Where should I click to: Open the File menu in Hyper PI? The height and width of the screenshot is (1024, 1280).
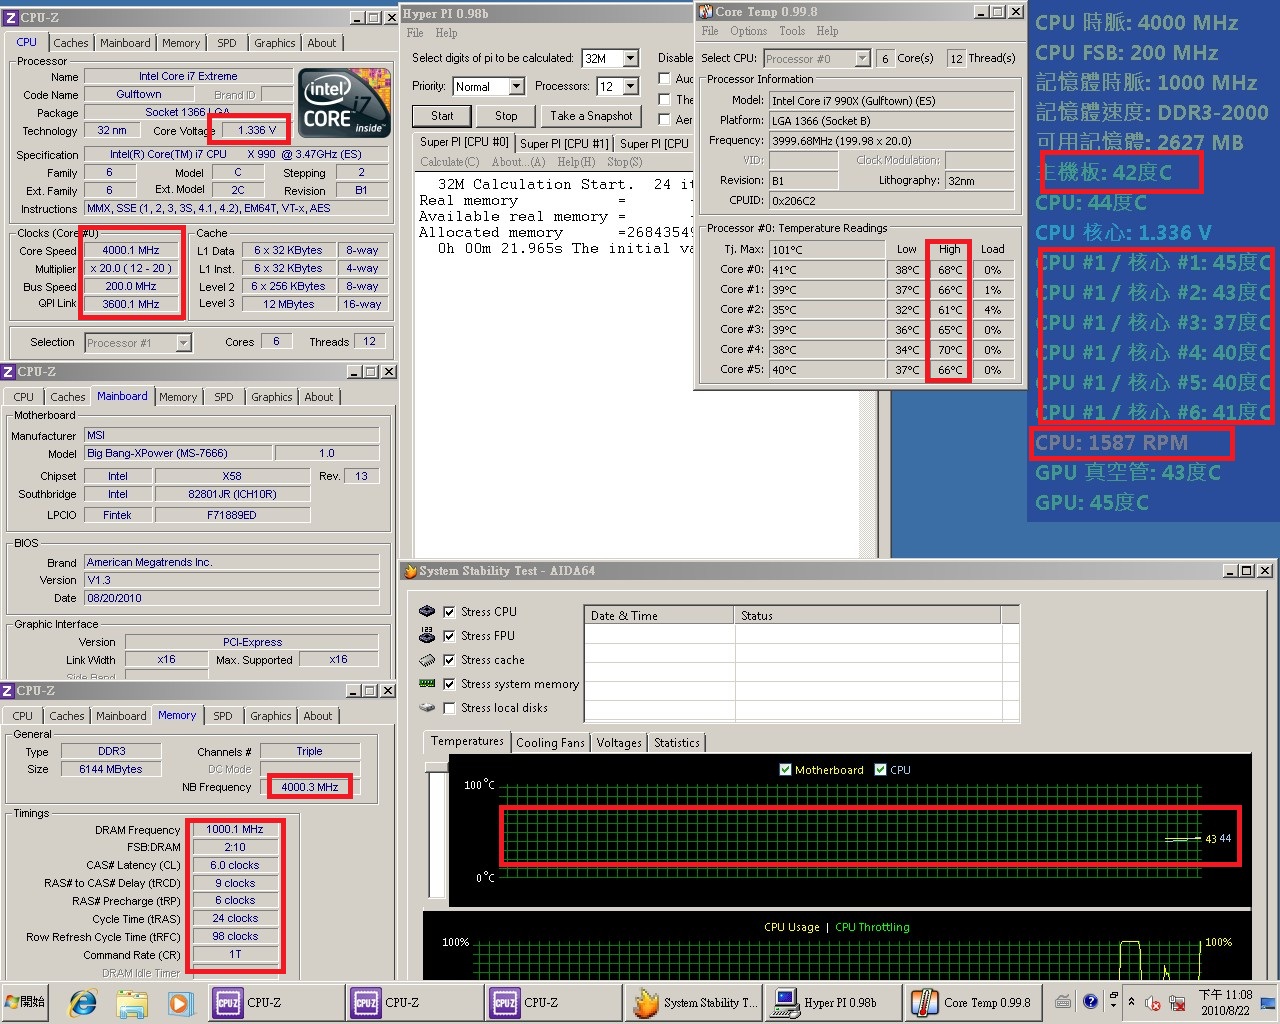(415, 33)
